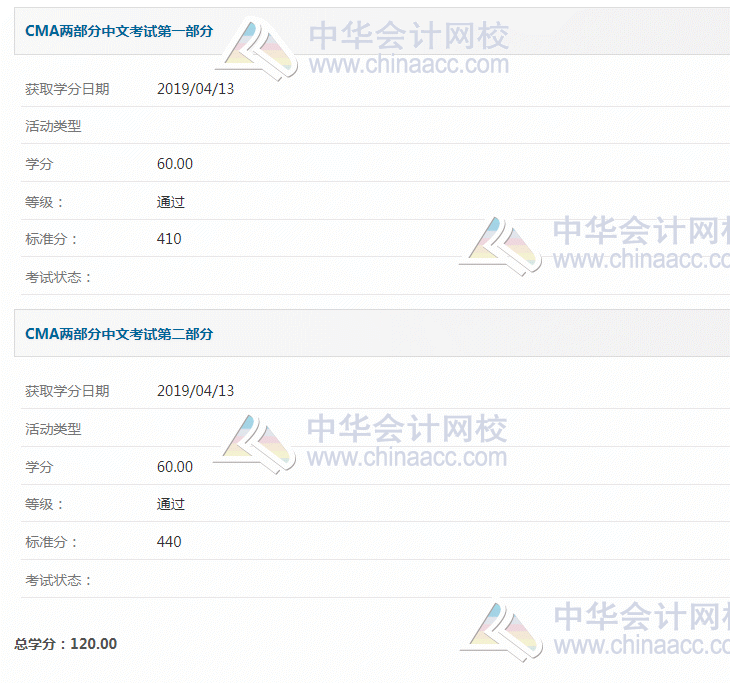Click the 总学分：120.00 total line
730x683 pixels.
coord(66,644)
